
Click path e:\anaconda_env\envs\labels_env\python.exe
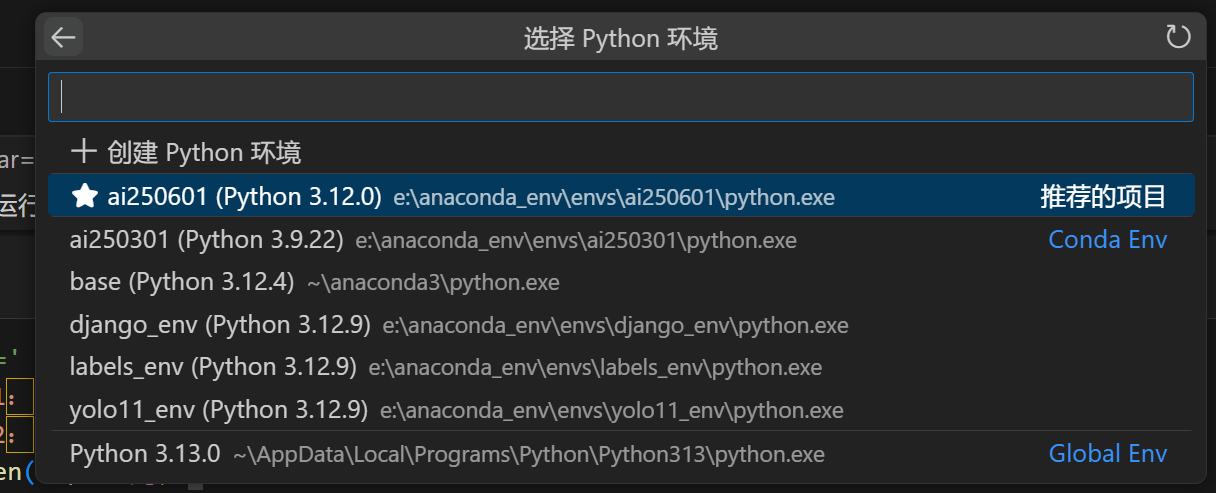(x=595, y=368)
